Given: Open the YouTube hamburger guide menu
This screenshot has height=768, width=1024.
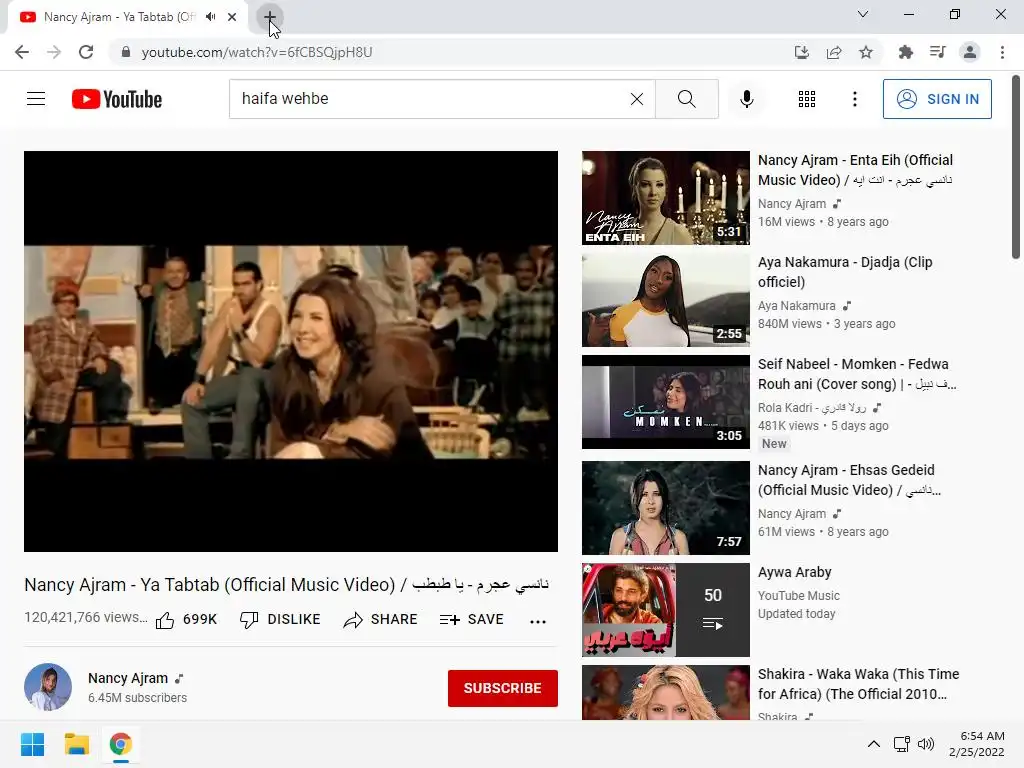Looking at the screenshot, I should (x=36, y=99).
